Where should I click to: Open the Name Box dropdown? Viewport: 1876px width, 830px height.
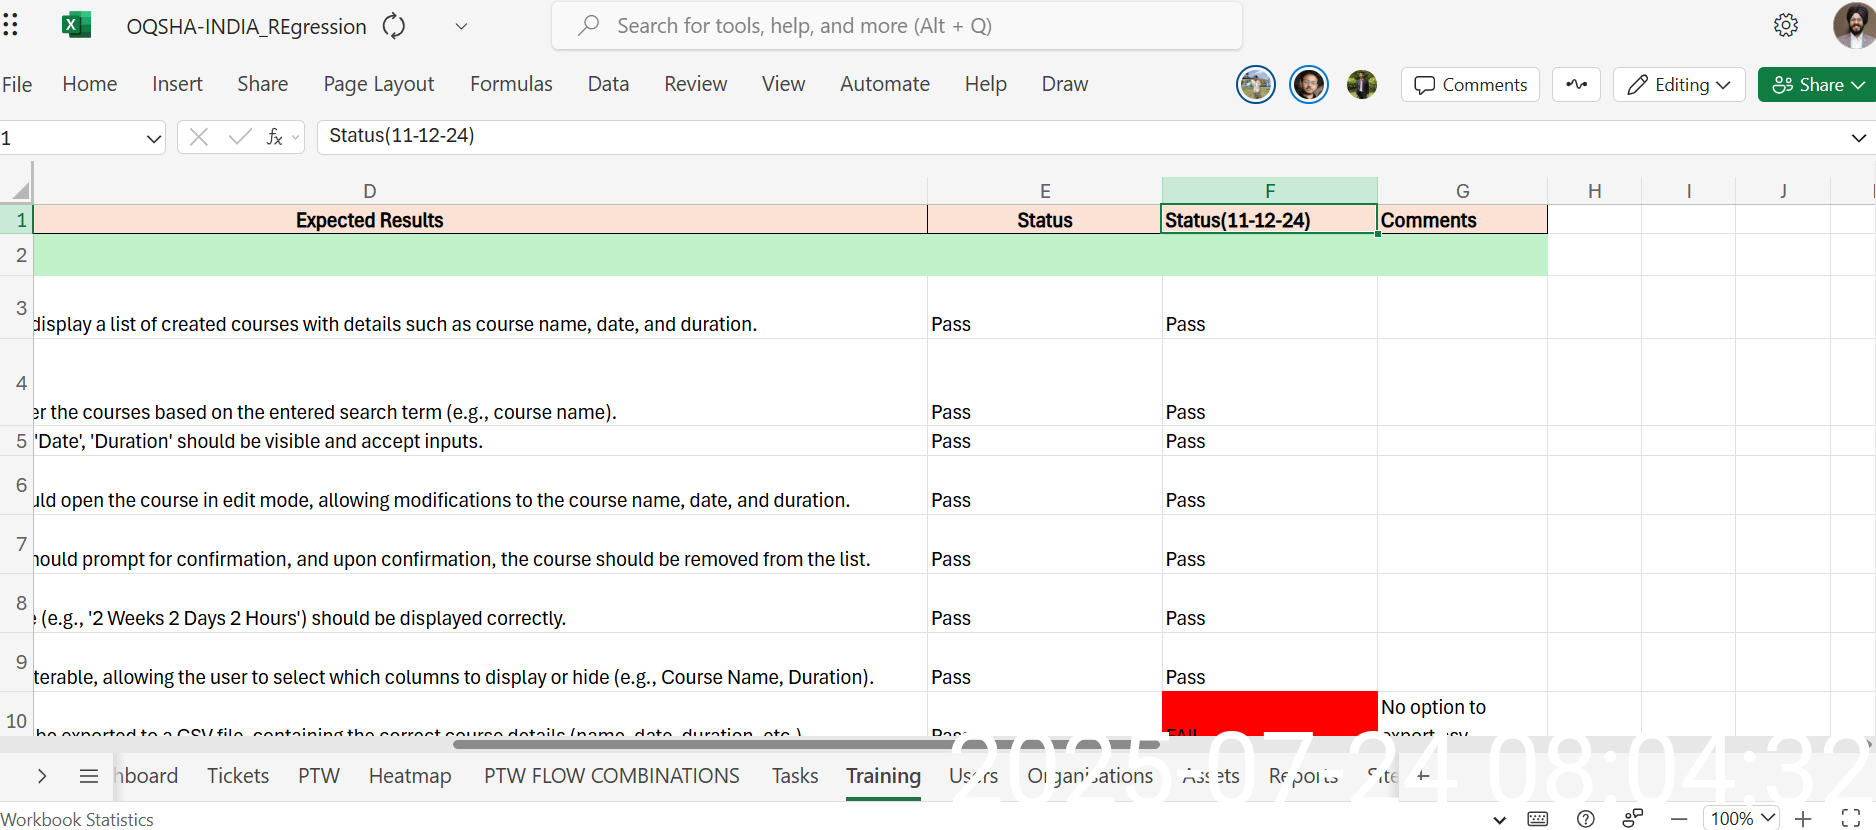[153, 138]
